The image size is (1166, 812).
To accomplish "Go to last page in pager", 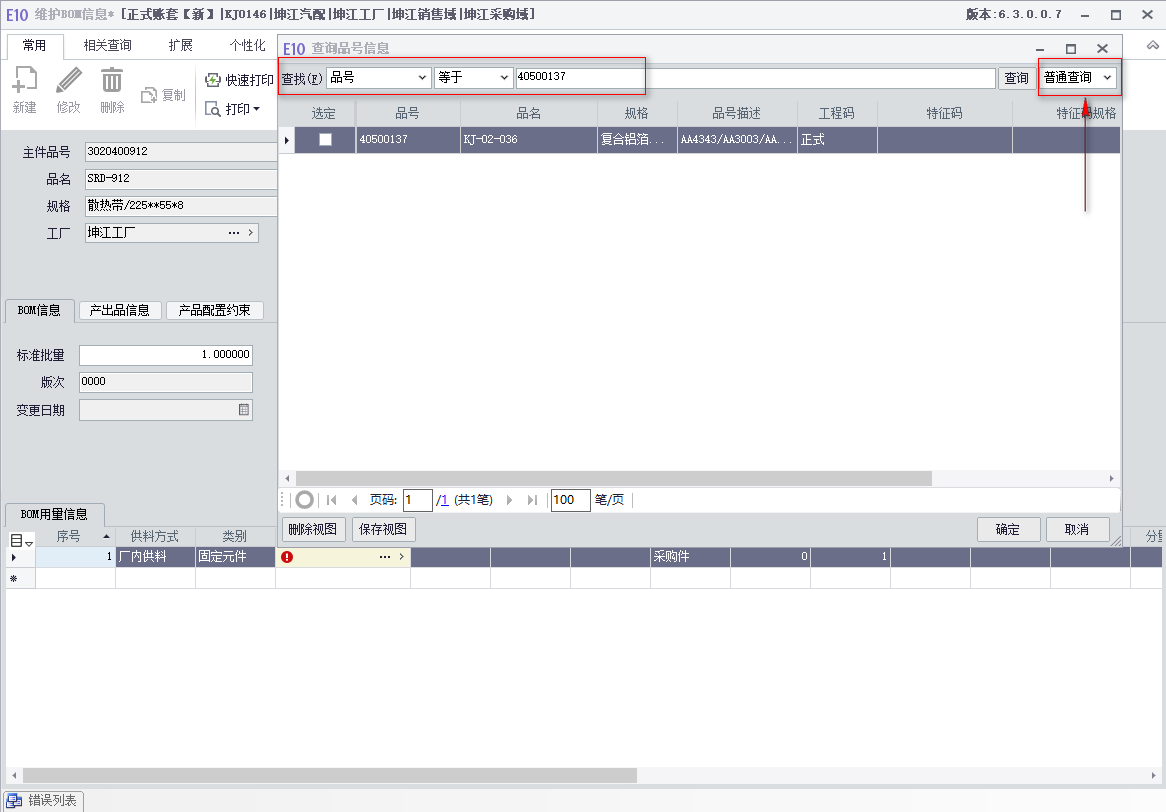I will 532,500.
